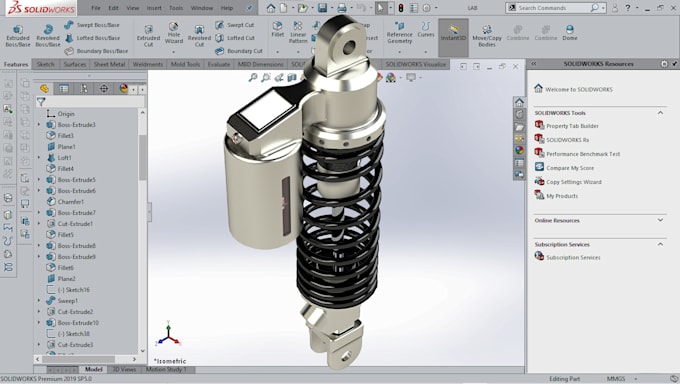Viewport: 680px width, 384px height.
Task: Collapse the SOLIDWORKS Tools section
Action: [x=660, y=113]
